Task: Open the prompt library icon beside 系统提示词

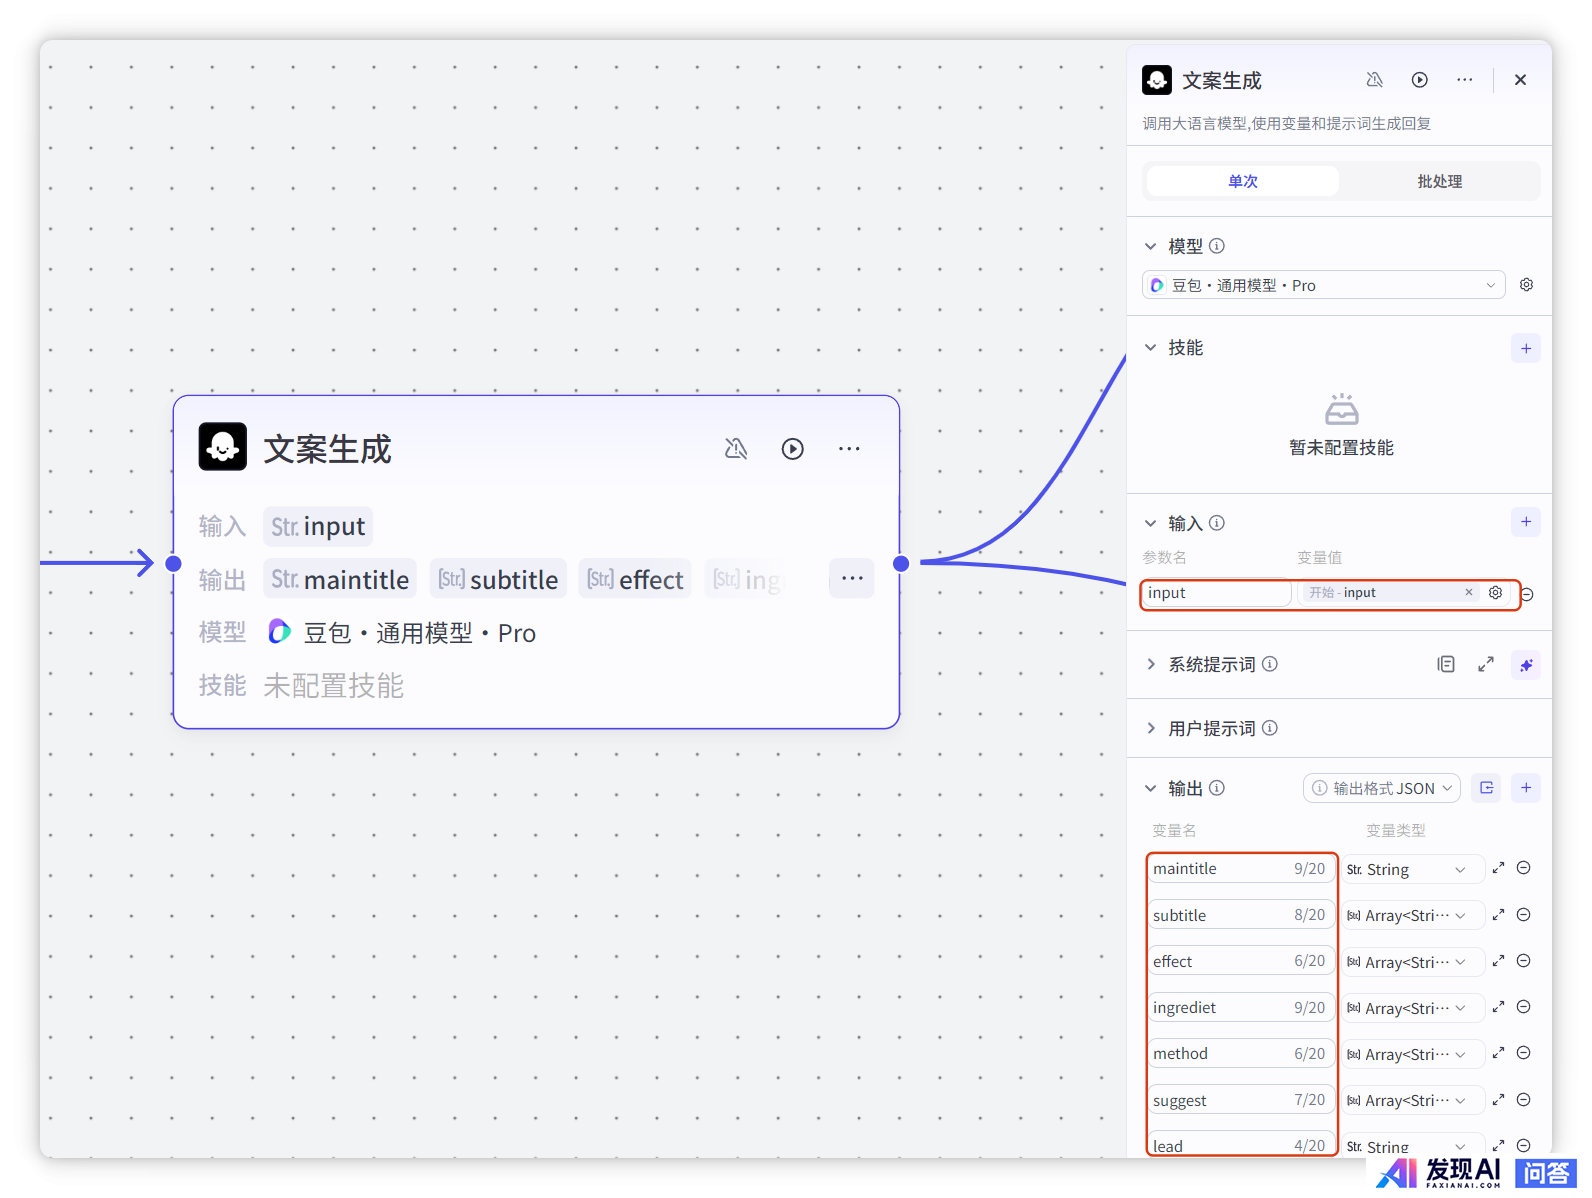Action: [x=1446, y=664]
